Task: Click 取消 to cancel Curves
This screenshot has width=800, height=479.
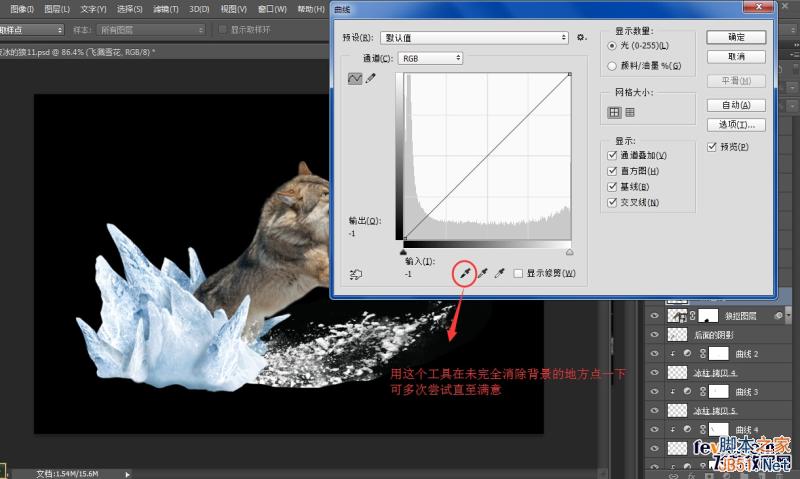Action: [x=736, y=57]
